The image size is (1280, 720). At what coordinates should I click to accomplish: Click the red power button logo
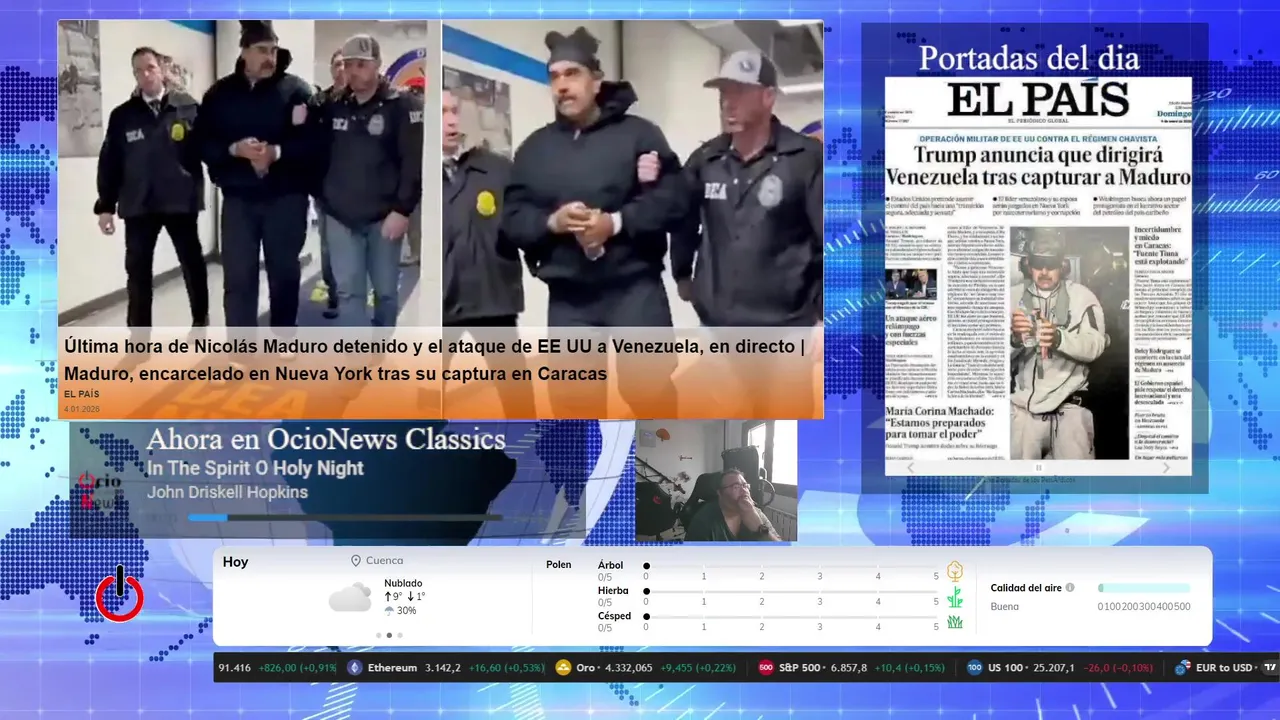[120, 594]
